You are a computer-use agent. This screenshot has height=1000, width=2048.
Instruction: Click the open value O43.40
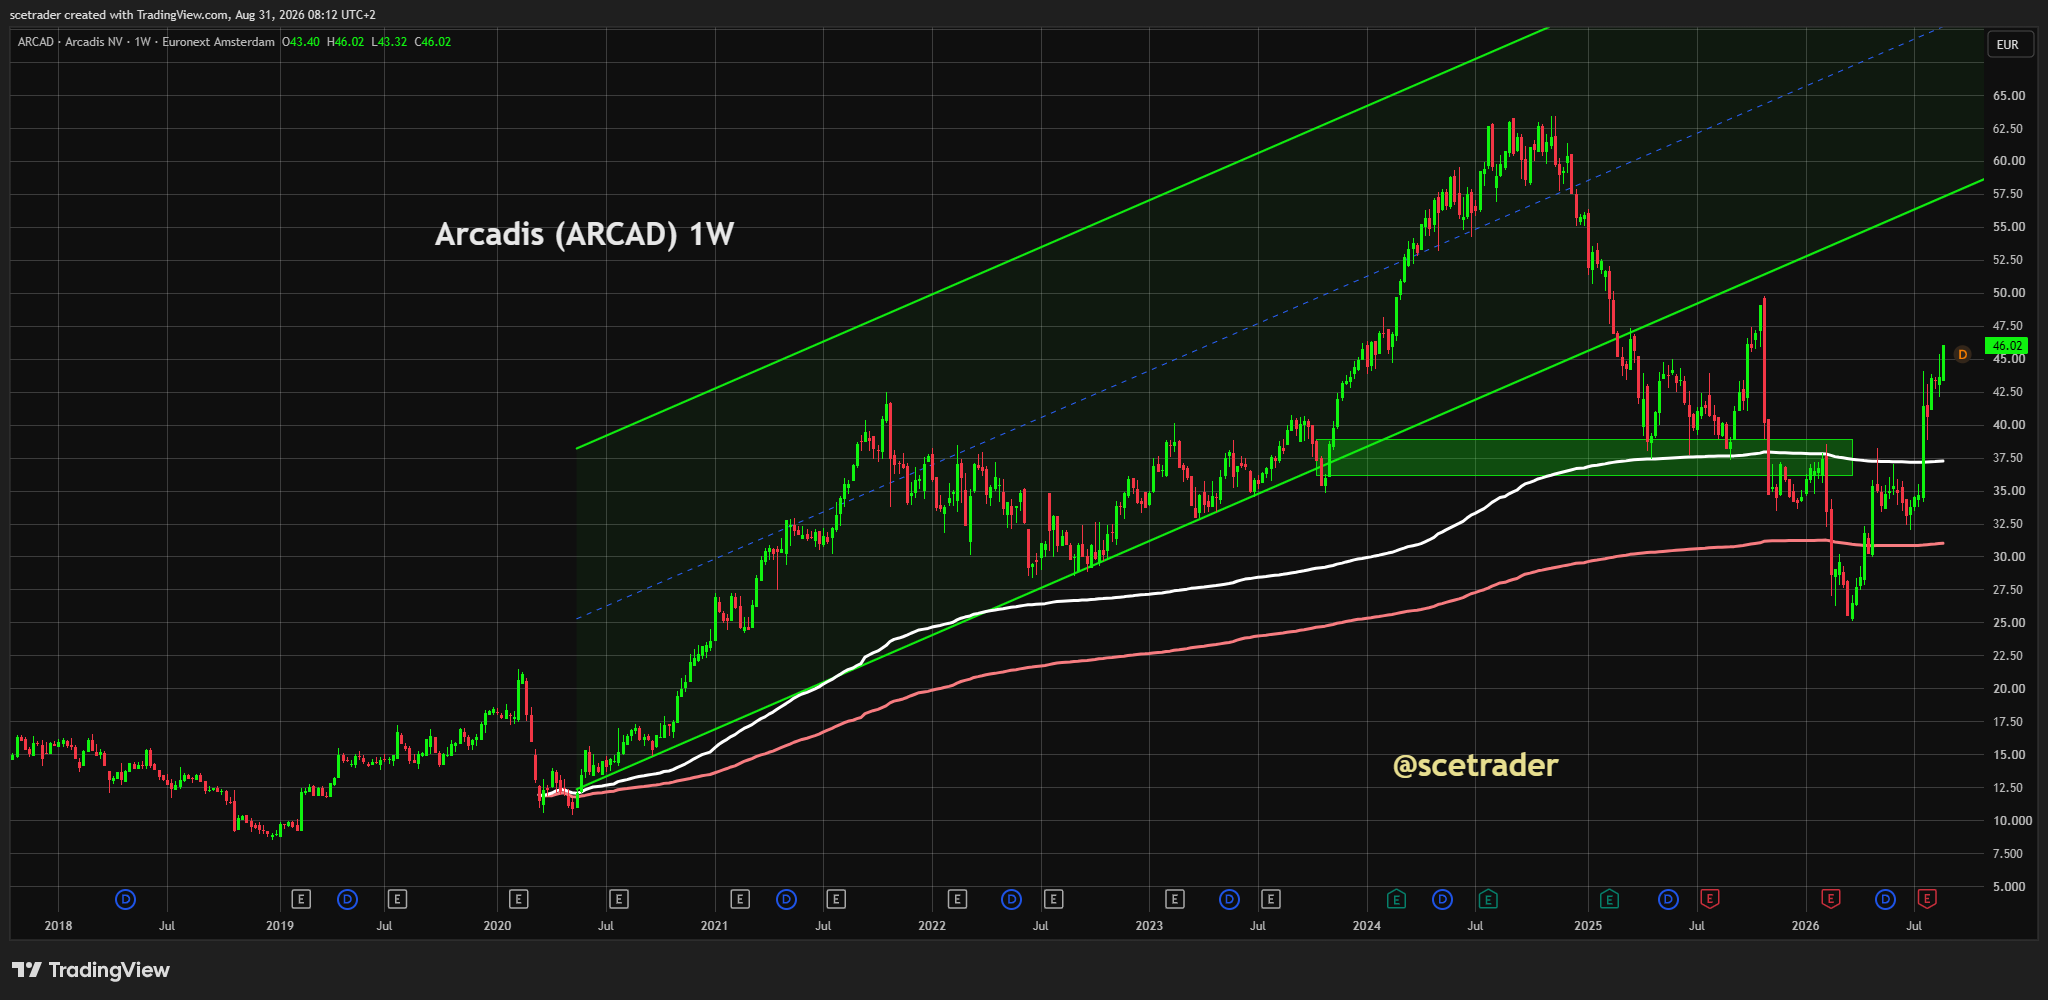tap(301, 42)
